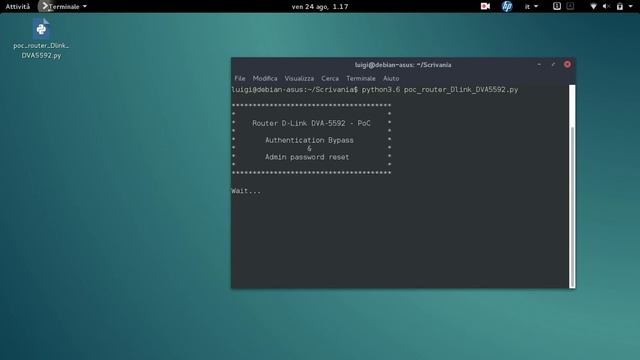Click the terminal title 'luigi@debian-asus: ~/Scrivania'

point(403,65)
